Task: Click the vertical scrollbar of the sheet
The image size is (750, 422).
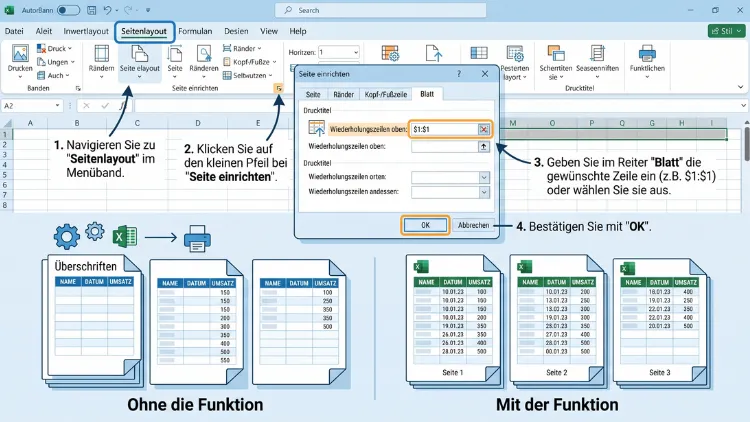Action: click(x=747, y=144)
